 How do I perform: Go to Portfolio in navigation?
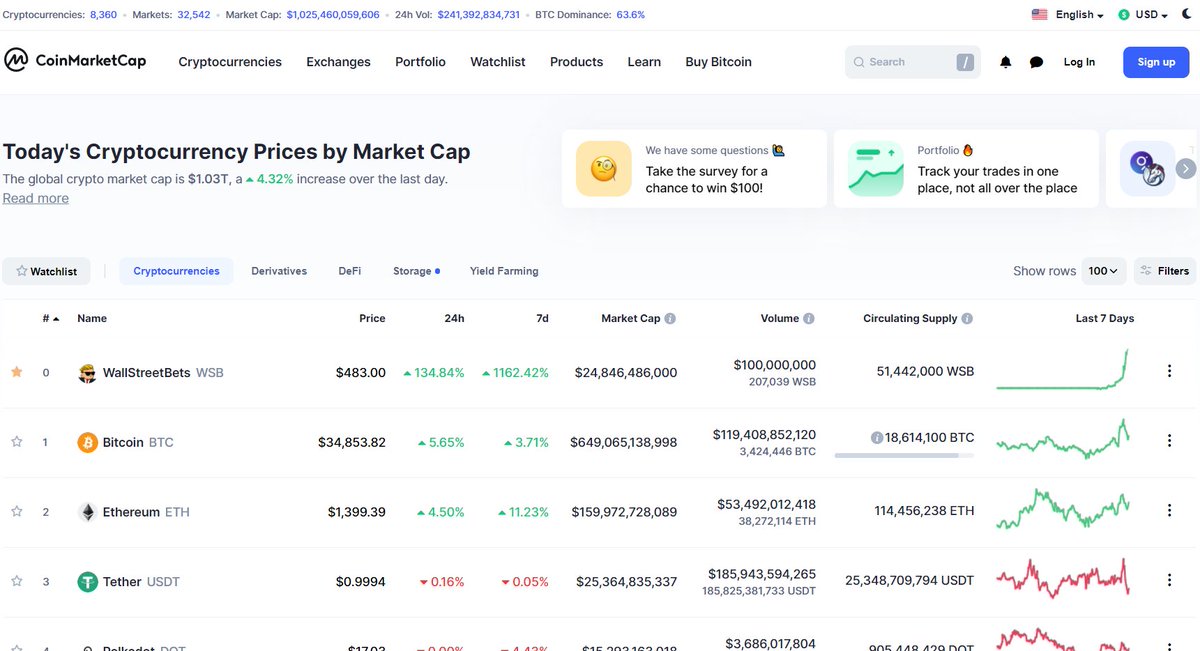click(x=420, y=62)
